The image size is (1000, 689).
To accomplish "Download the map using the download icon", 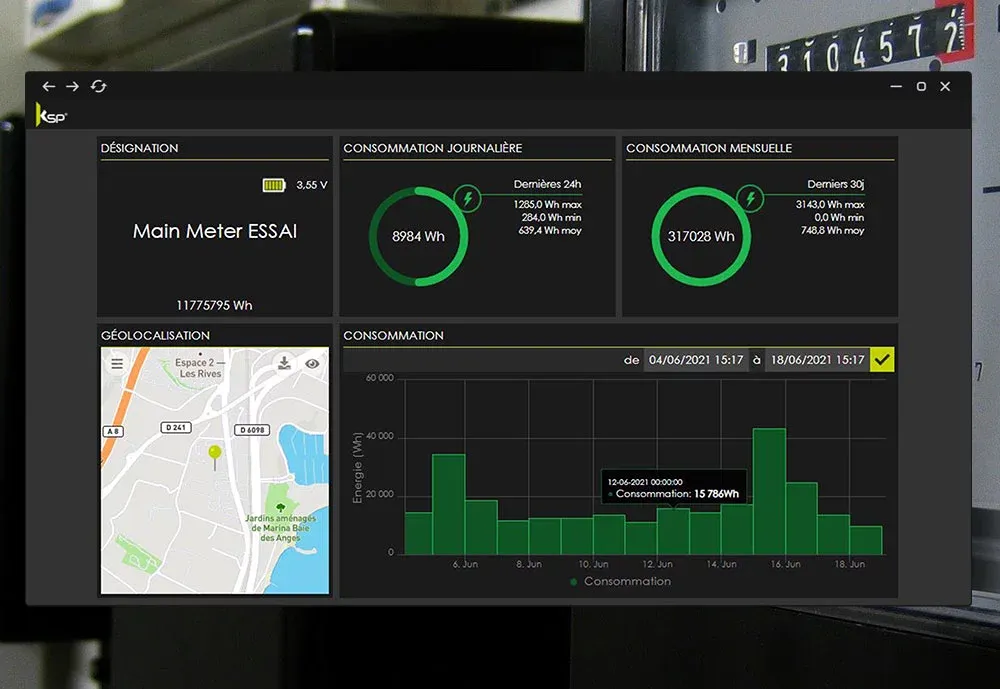I will click(284, 364).
